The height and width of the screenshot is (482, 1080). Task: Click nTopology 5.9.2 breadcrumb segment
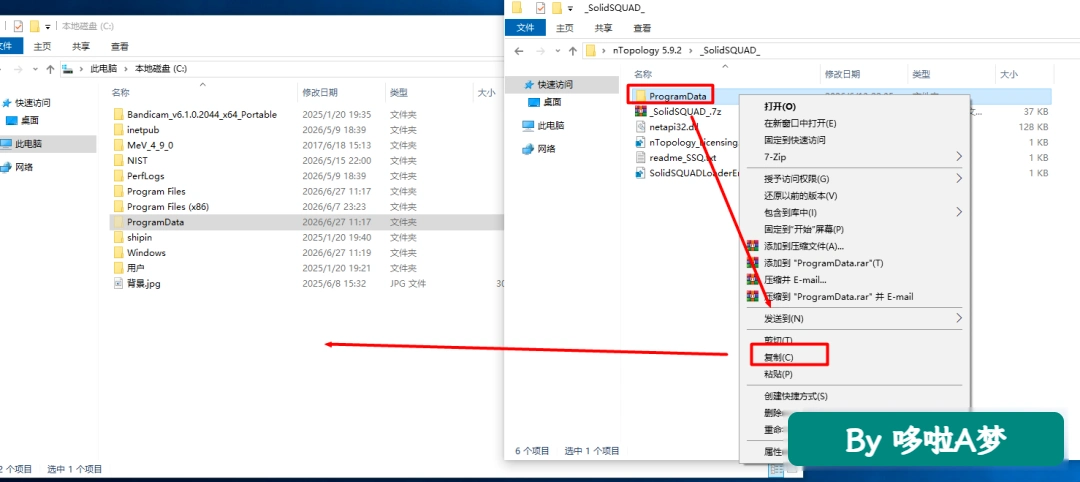click(647, 51)
